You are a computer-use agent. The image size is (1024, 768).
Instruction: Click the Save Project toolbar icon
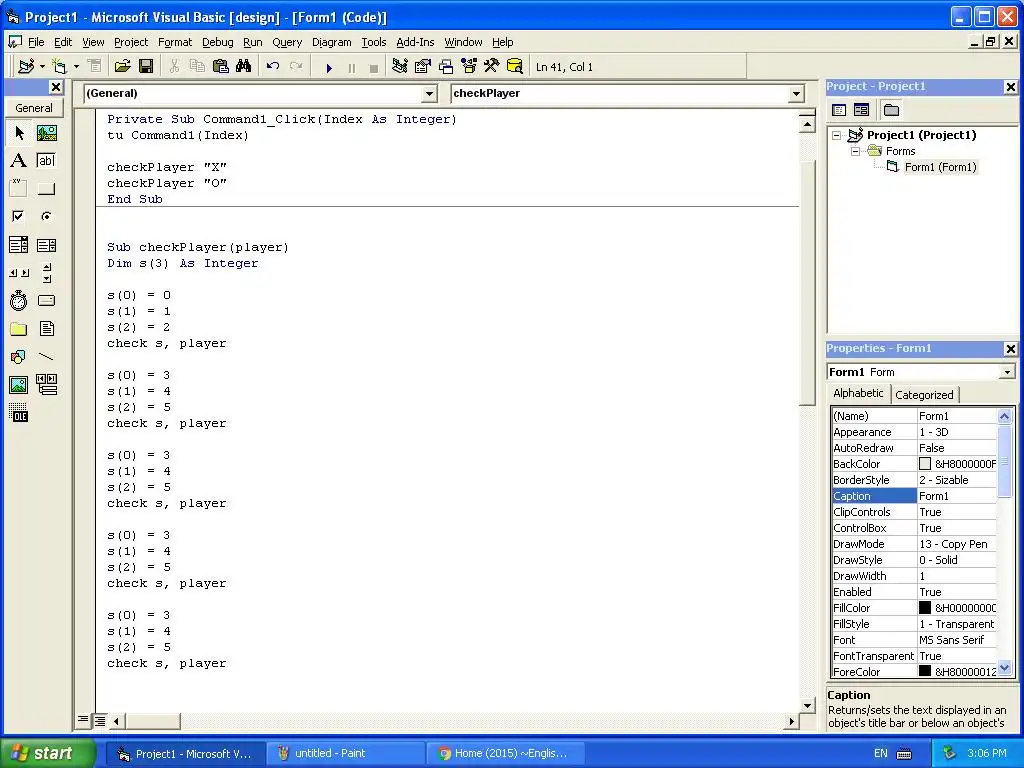[x=146, y=67]
